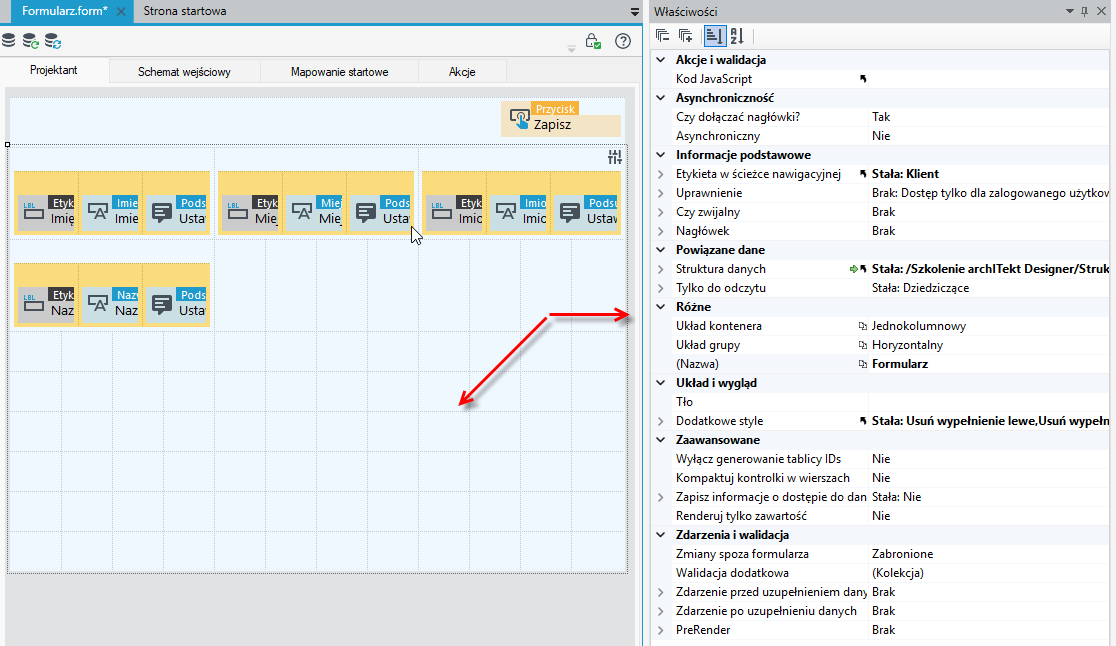Expand all property categories in Właściwości toolbar
The image size is (1116, 646).
[x=685, y=36]
